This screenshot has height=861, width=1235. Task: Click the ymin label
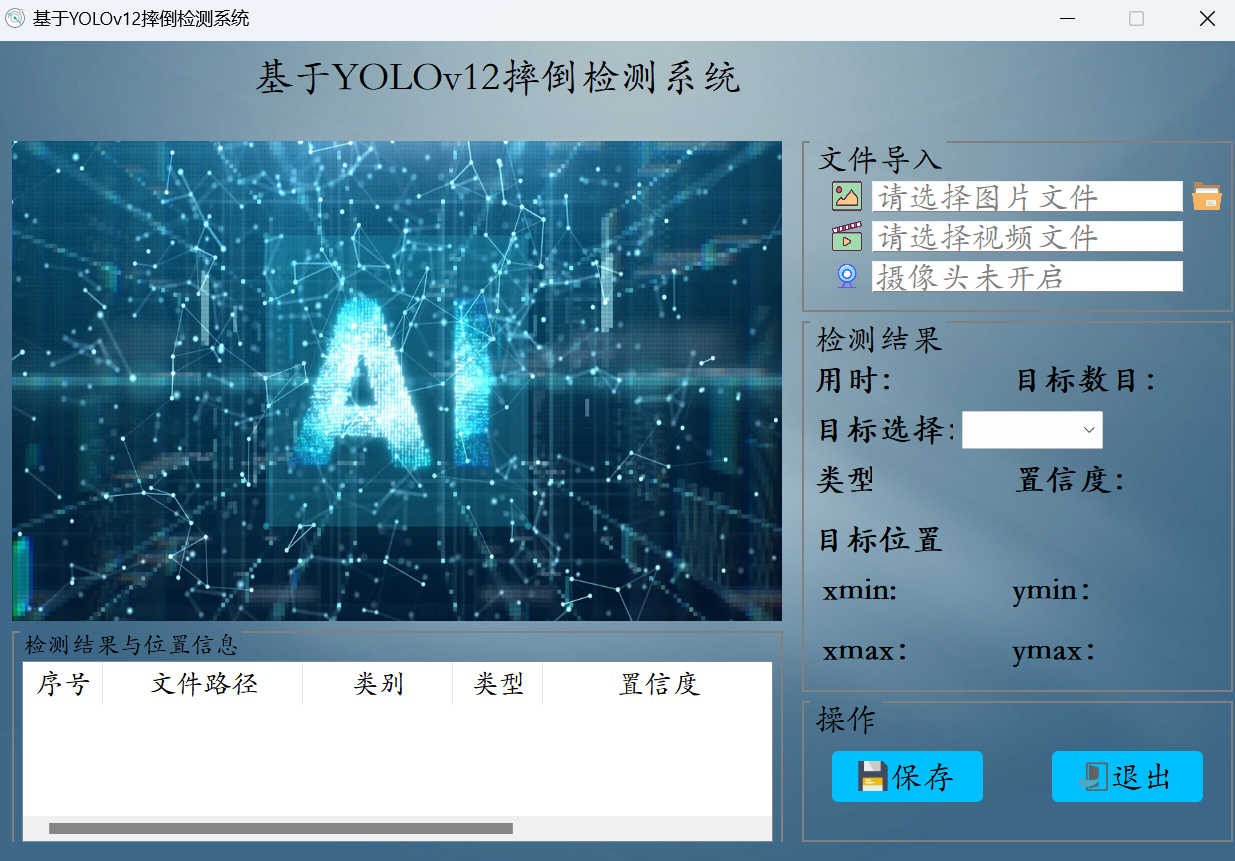1051,591
